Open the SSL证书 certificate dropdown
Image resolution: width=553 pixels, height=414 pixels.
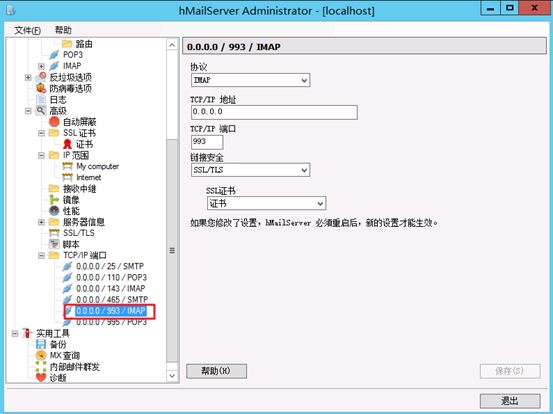coord(266,203)
